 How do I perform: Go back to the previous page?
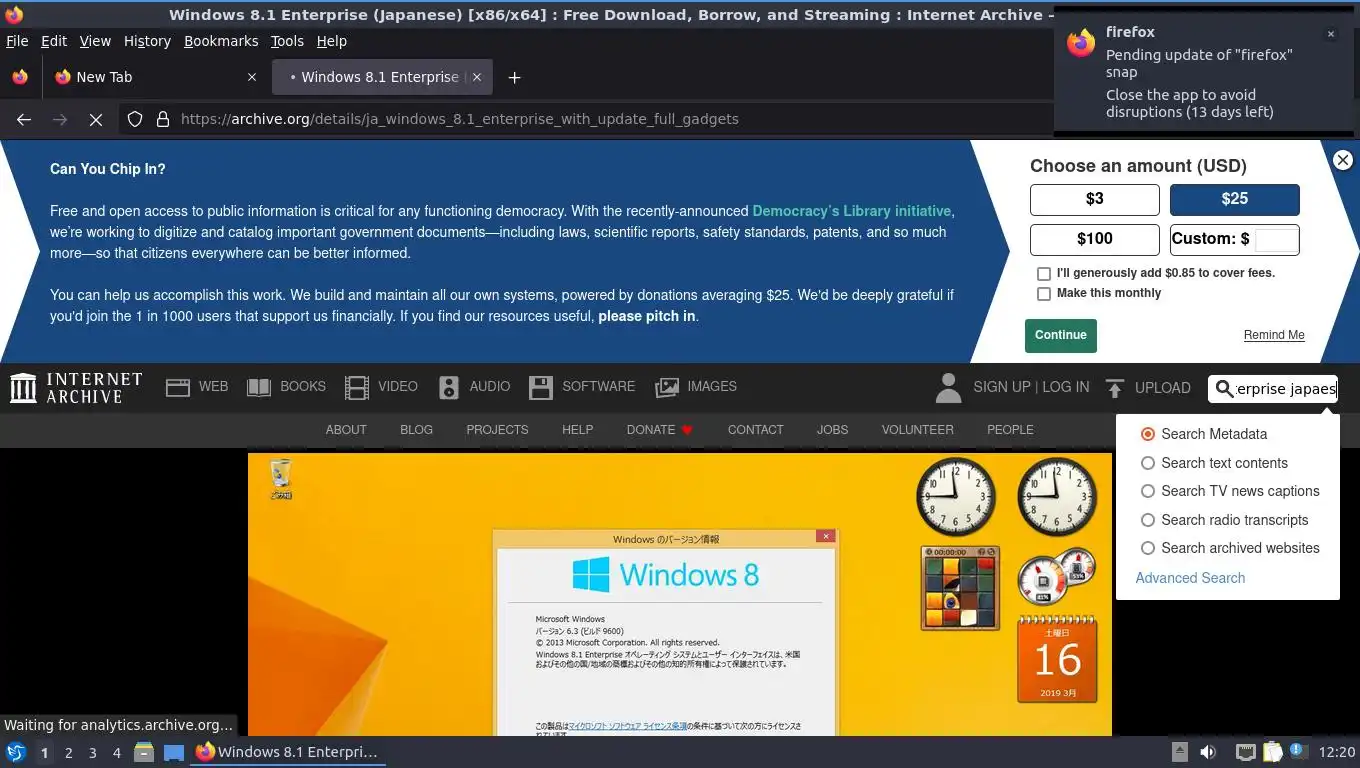coord(24,119)
